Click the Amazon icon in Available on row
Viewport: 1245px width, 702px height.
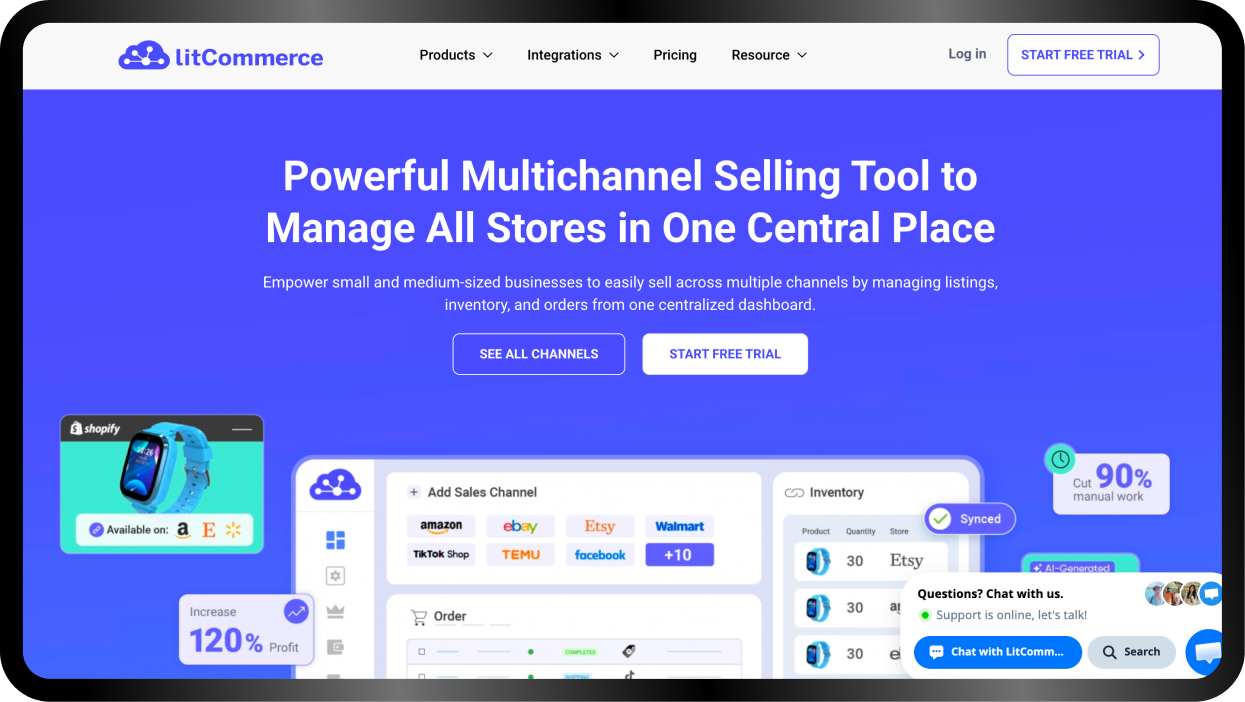[x=183, y=530]
